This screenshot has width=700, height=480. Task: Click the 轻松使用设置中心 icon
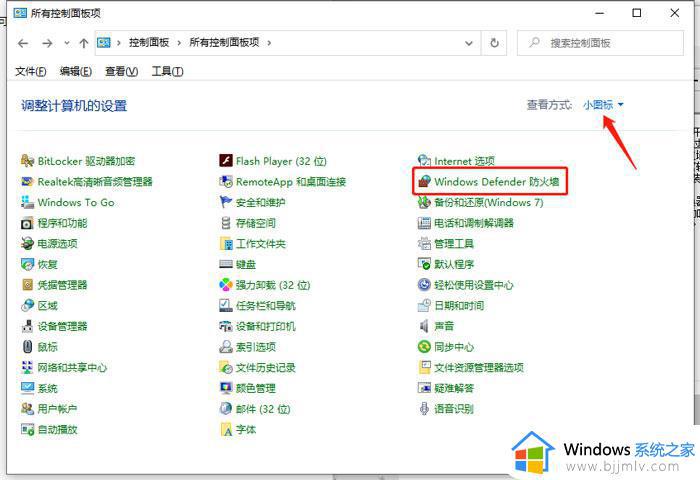pyautogui.click(x=424, y=285)
